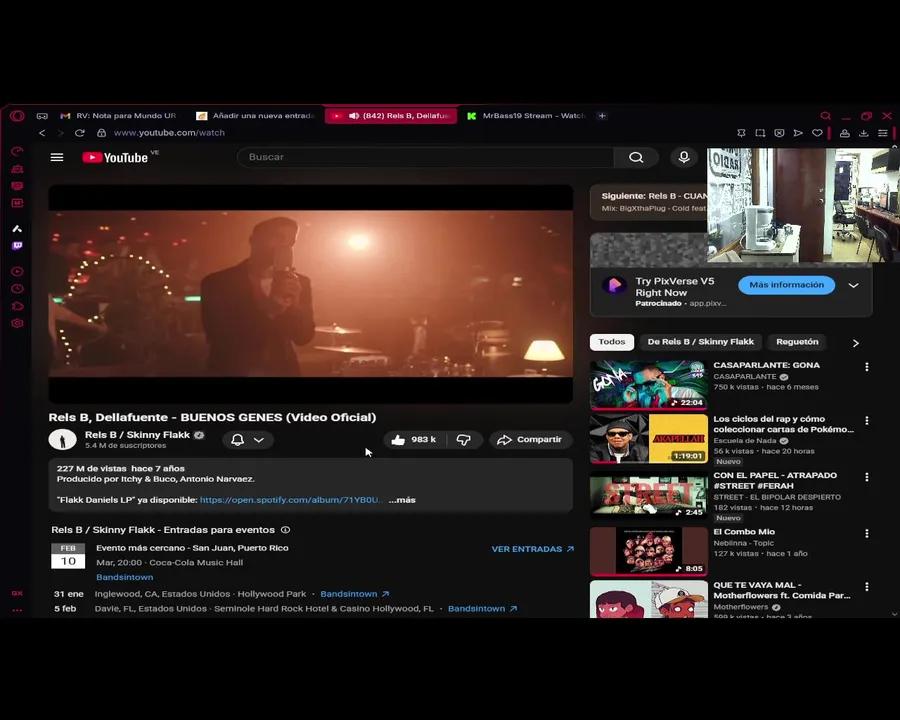This screenshot has height=720, width=900.
Task: Bookmark page with heart icon
Action: (x=817, y=133)
